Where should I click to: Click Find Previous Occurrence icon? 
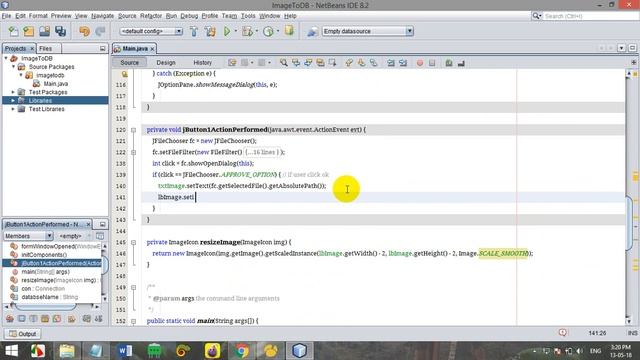point(296,62)
